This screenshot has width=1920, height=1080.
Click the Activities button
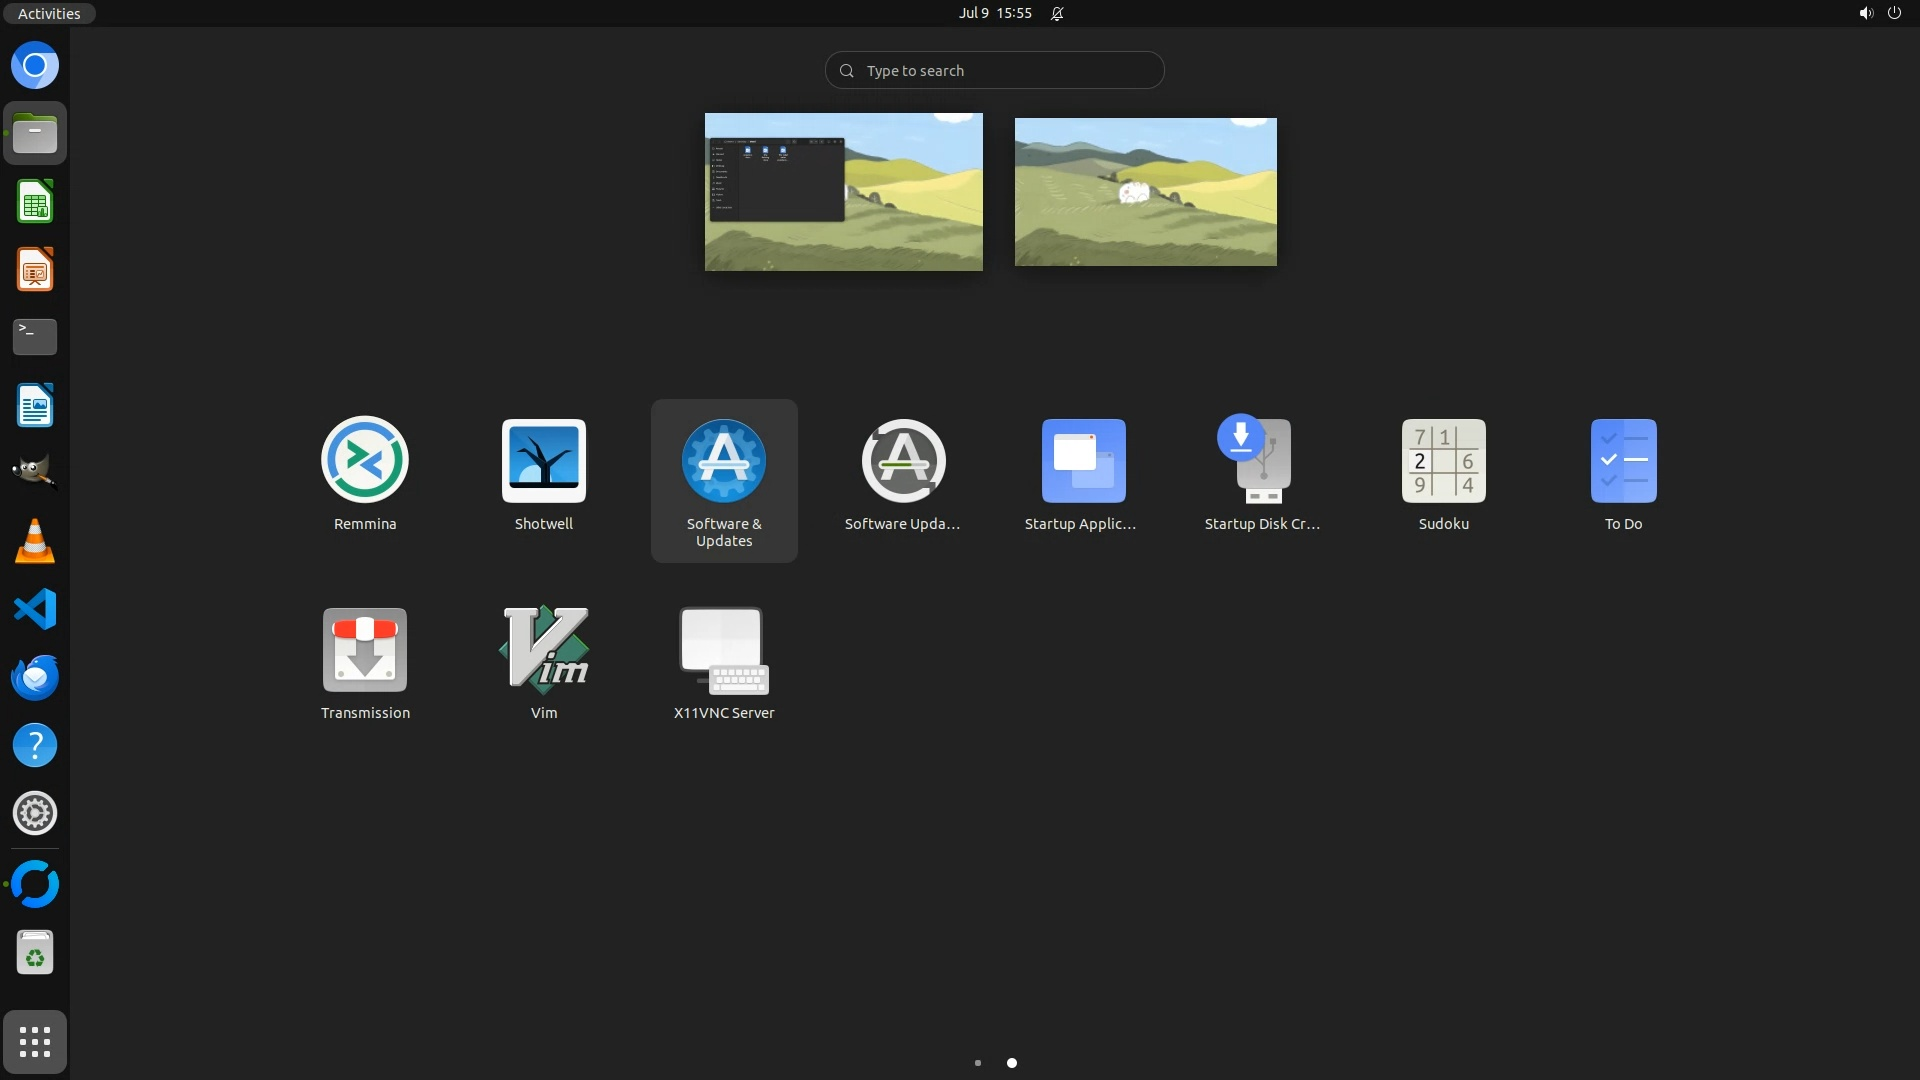pos(49,13)
